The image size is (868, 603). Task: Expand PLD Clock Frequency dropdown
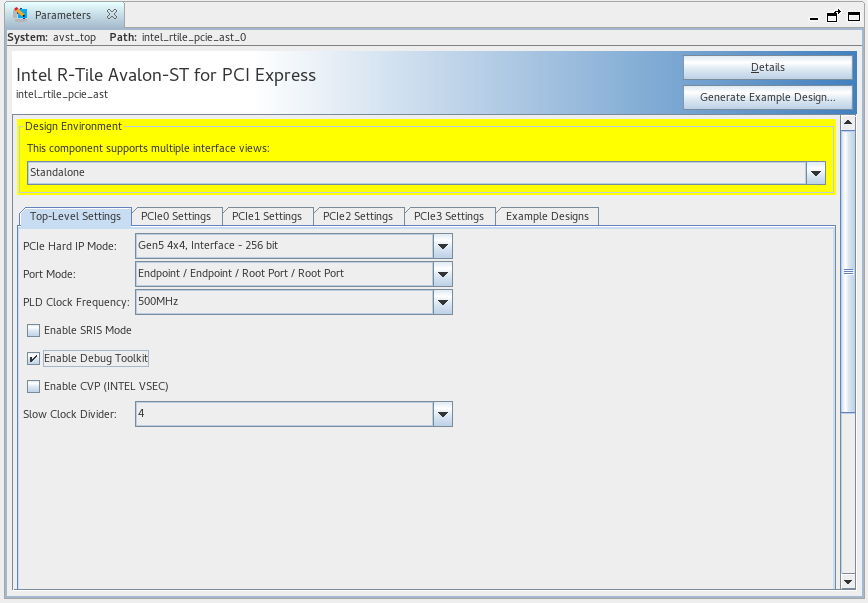point(443,302)
